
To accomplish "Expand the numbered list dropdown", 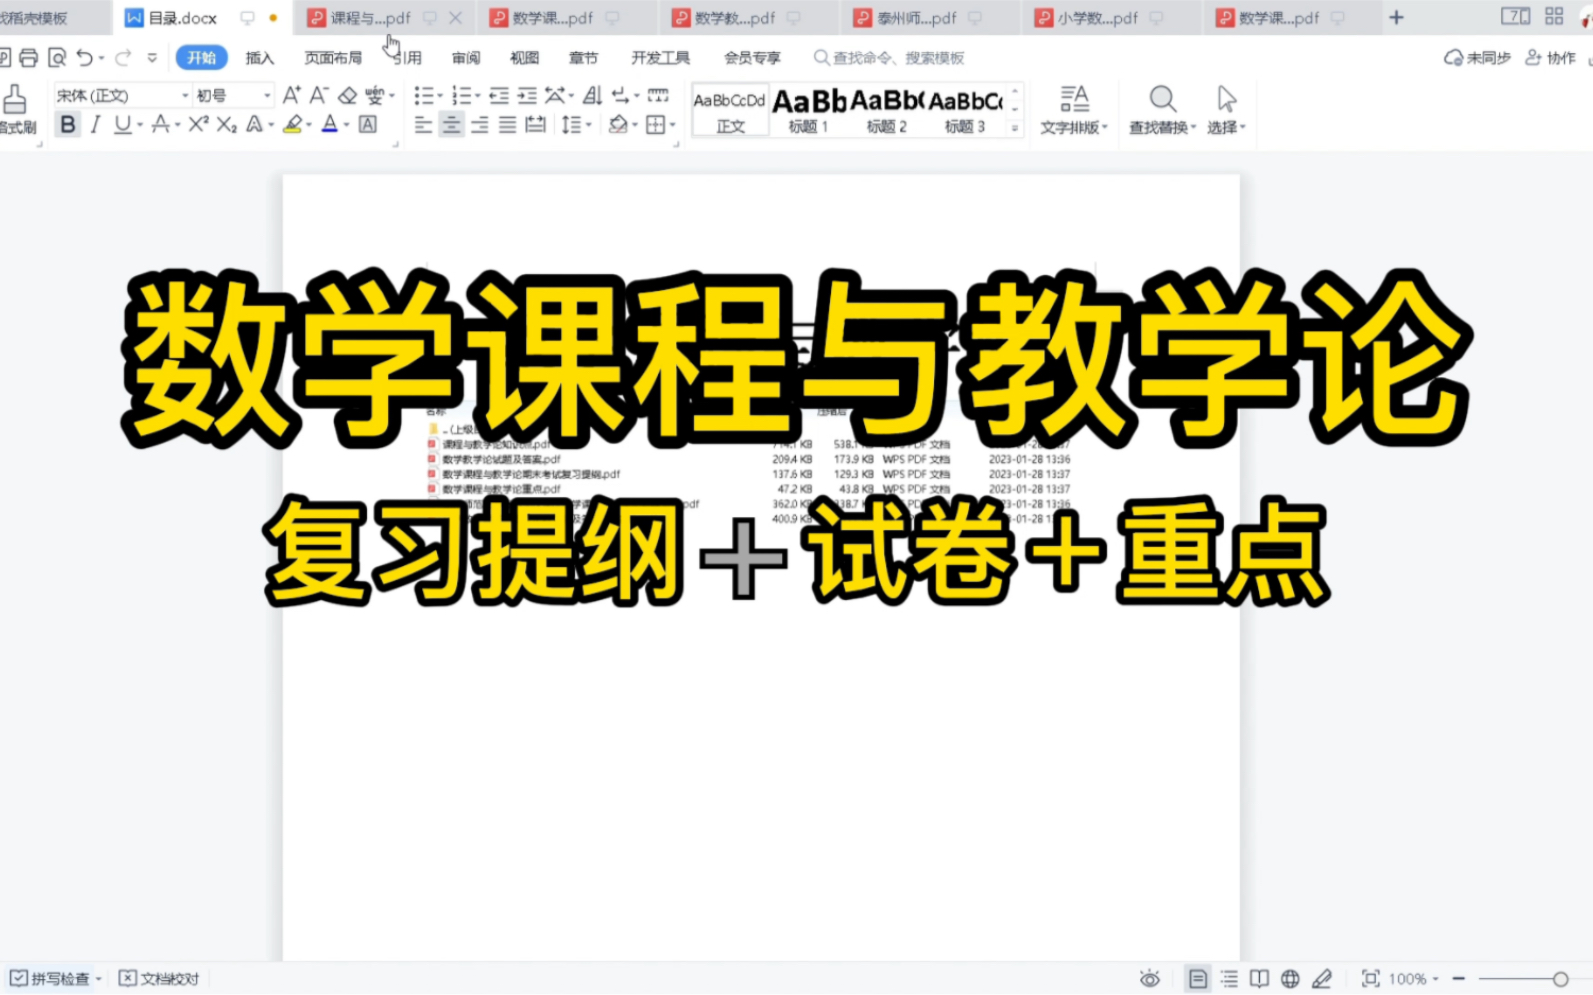I will (478, 96).
